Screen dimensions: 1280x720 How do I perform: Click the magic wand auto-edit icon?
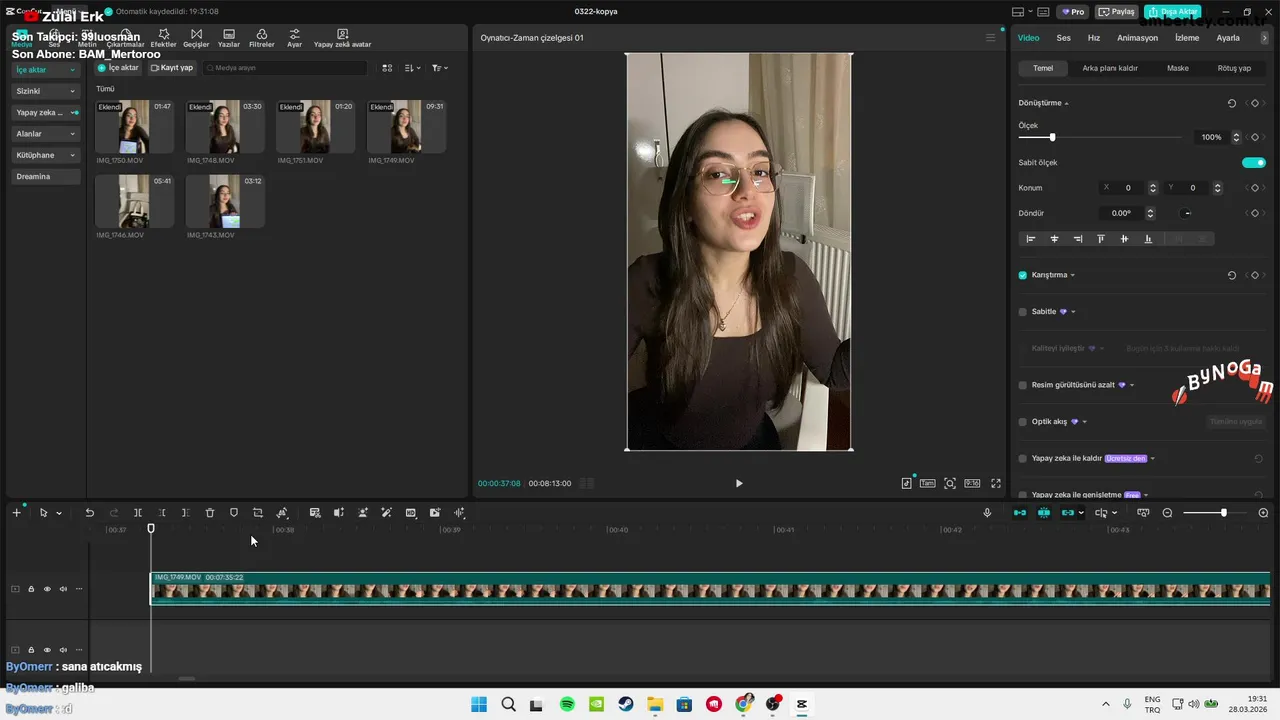(387, 513)
